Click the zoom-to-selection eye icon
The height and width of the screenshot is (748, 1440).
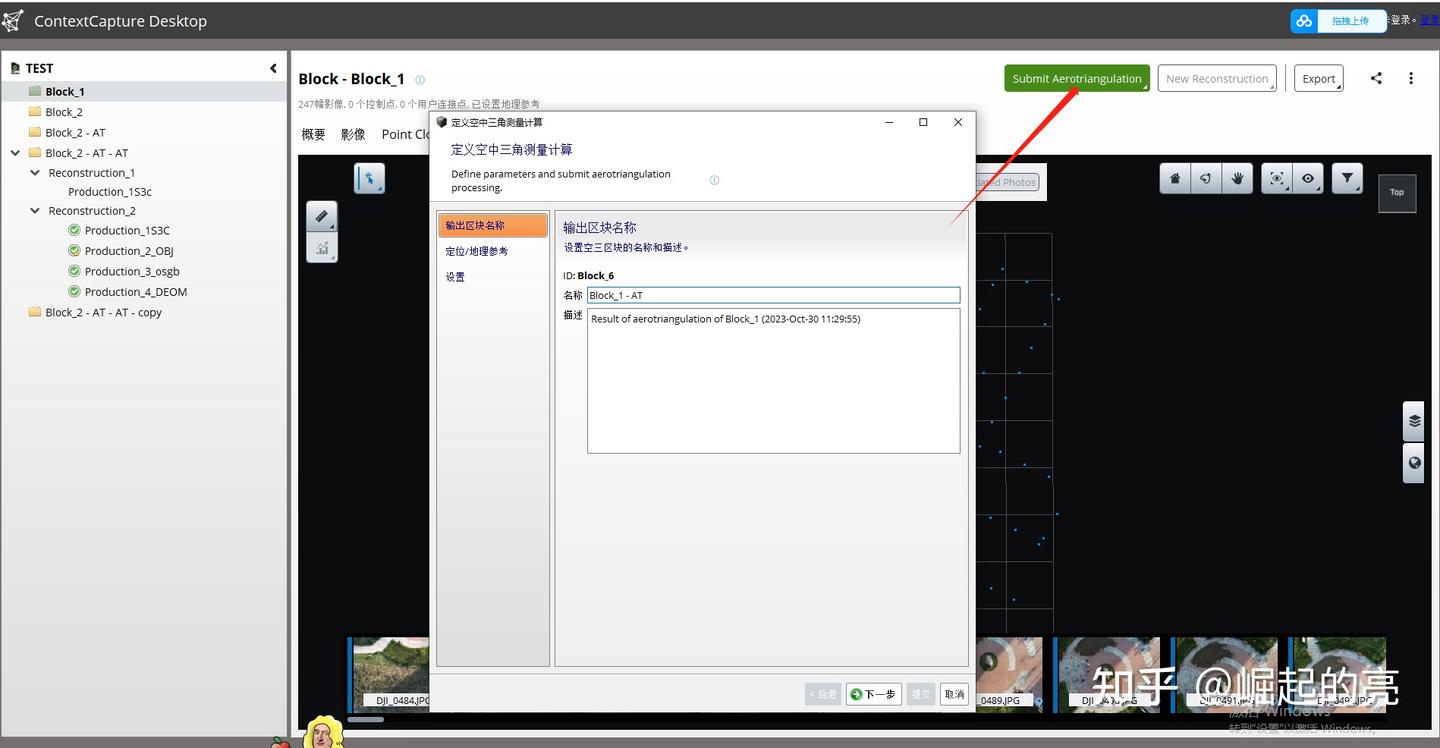tap(1276, 178)
